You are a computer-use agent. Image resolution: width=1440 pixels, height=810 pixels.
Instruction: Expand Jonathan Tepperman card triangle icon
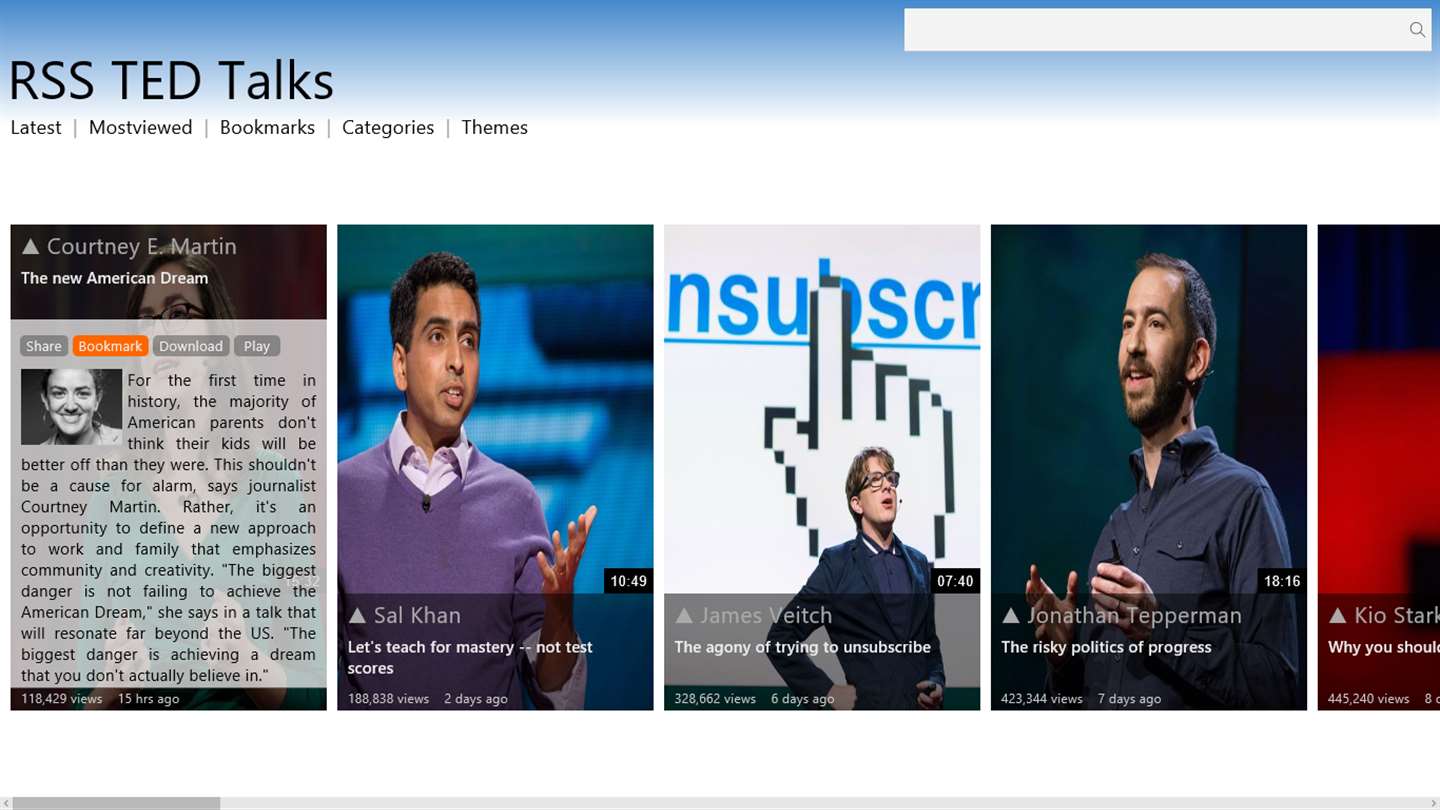pyautogui.click(x=1011, y=615)
